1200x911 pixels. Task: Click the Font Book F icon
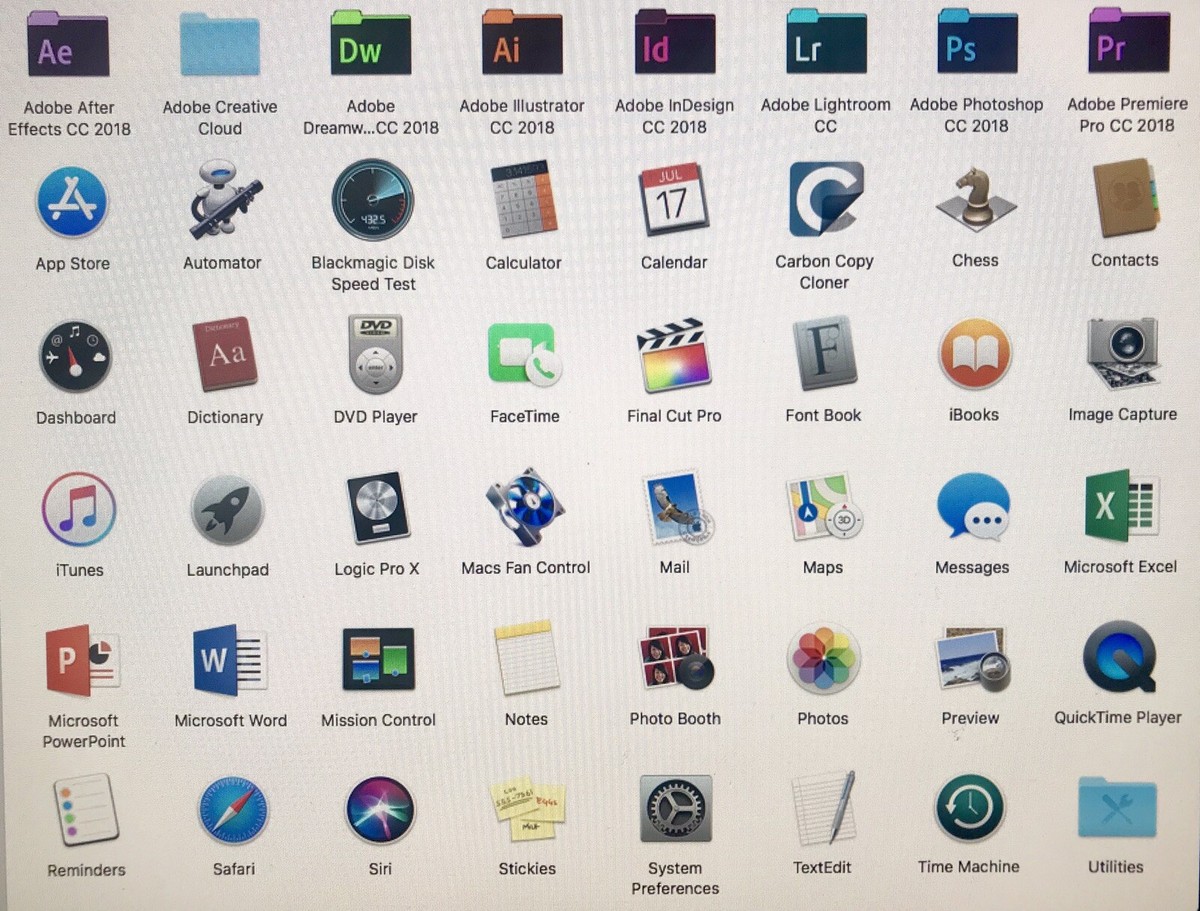pyautogui.click(x=824, y=353)
